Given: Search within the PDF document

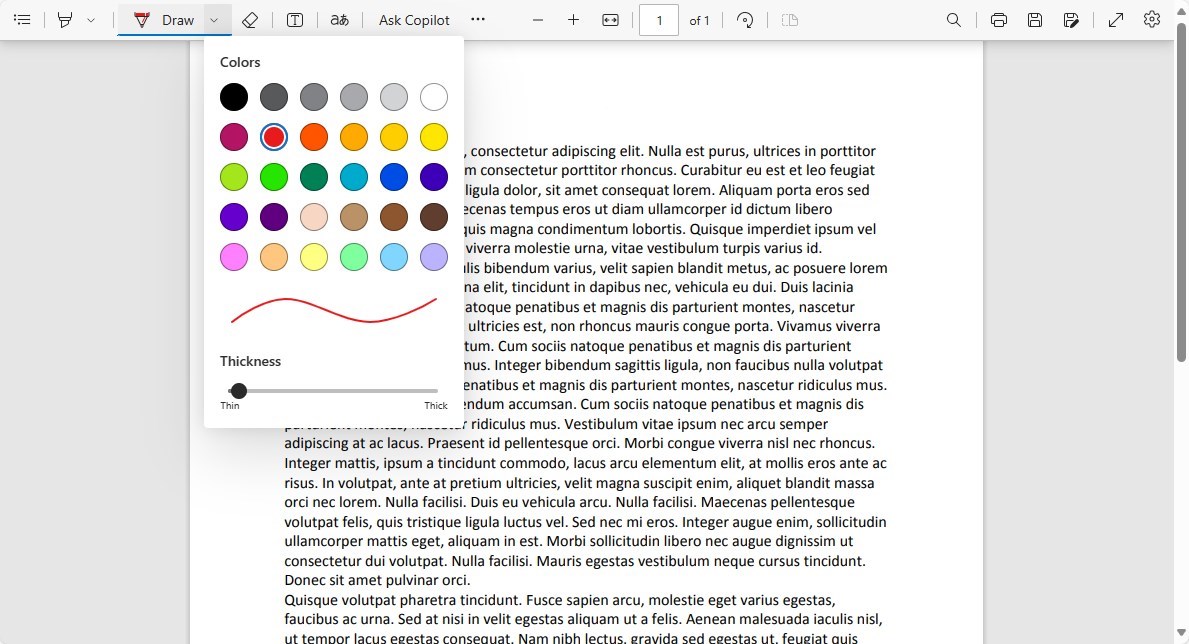Looking at the screenshot, I should pos(953,19).
